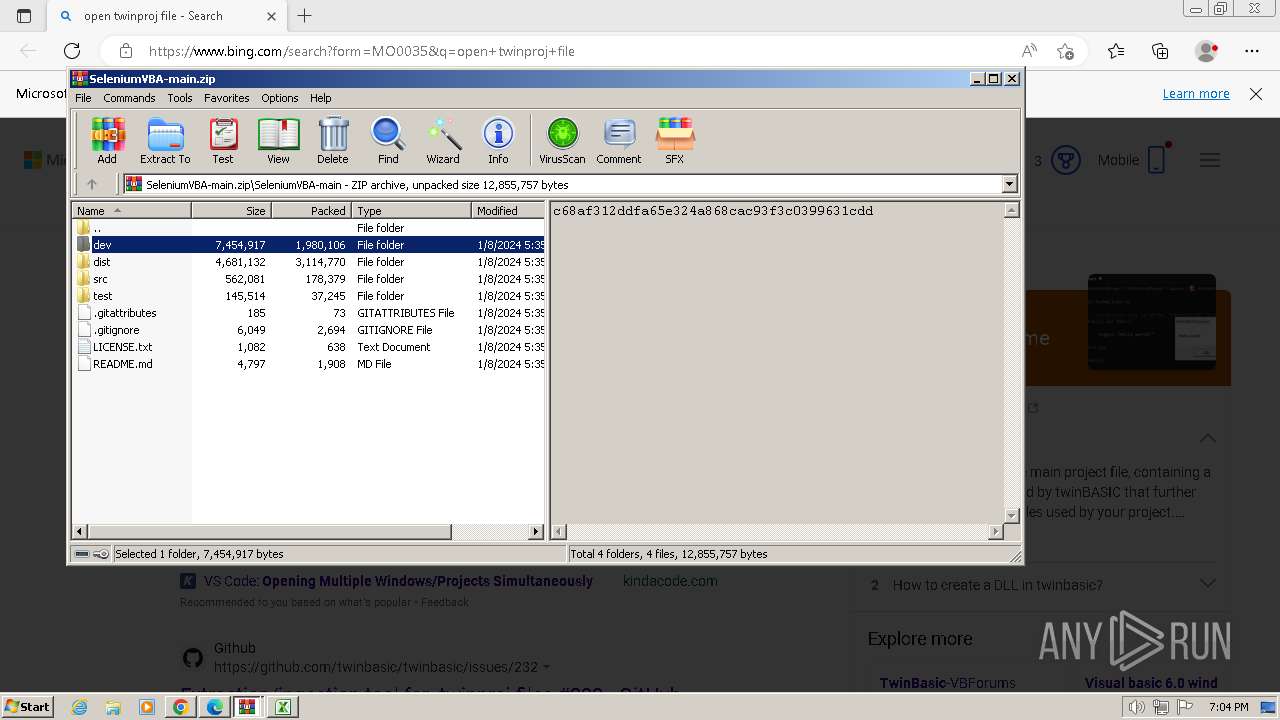Open the Wizard tool
This screenshot has height=720, width=1280.
tap(443, 140)
